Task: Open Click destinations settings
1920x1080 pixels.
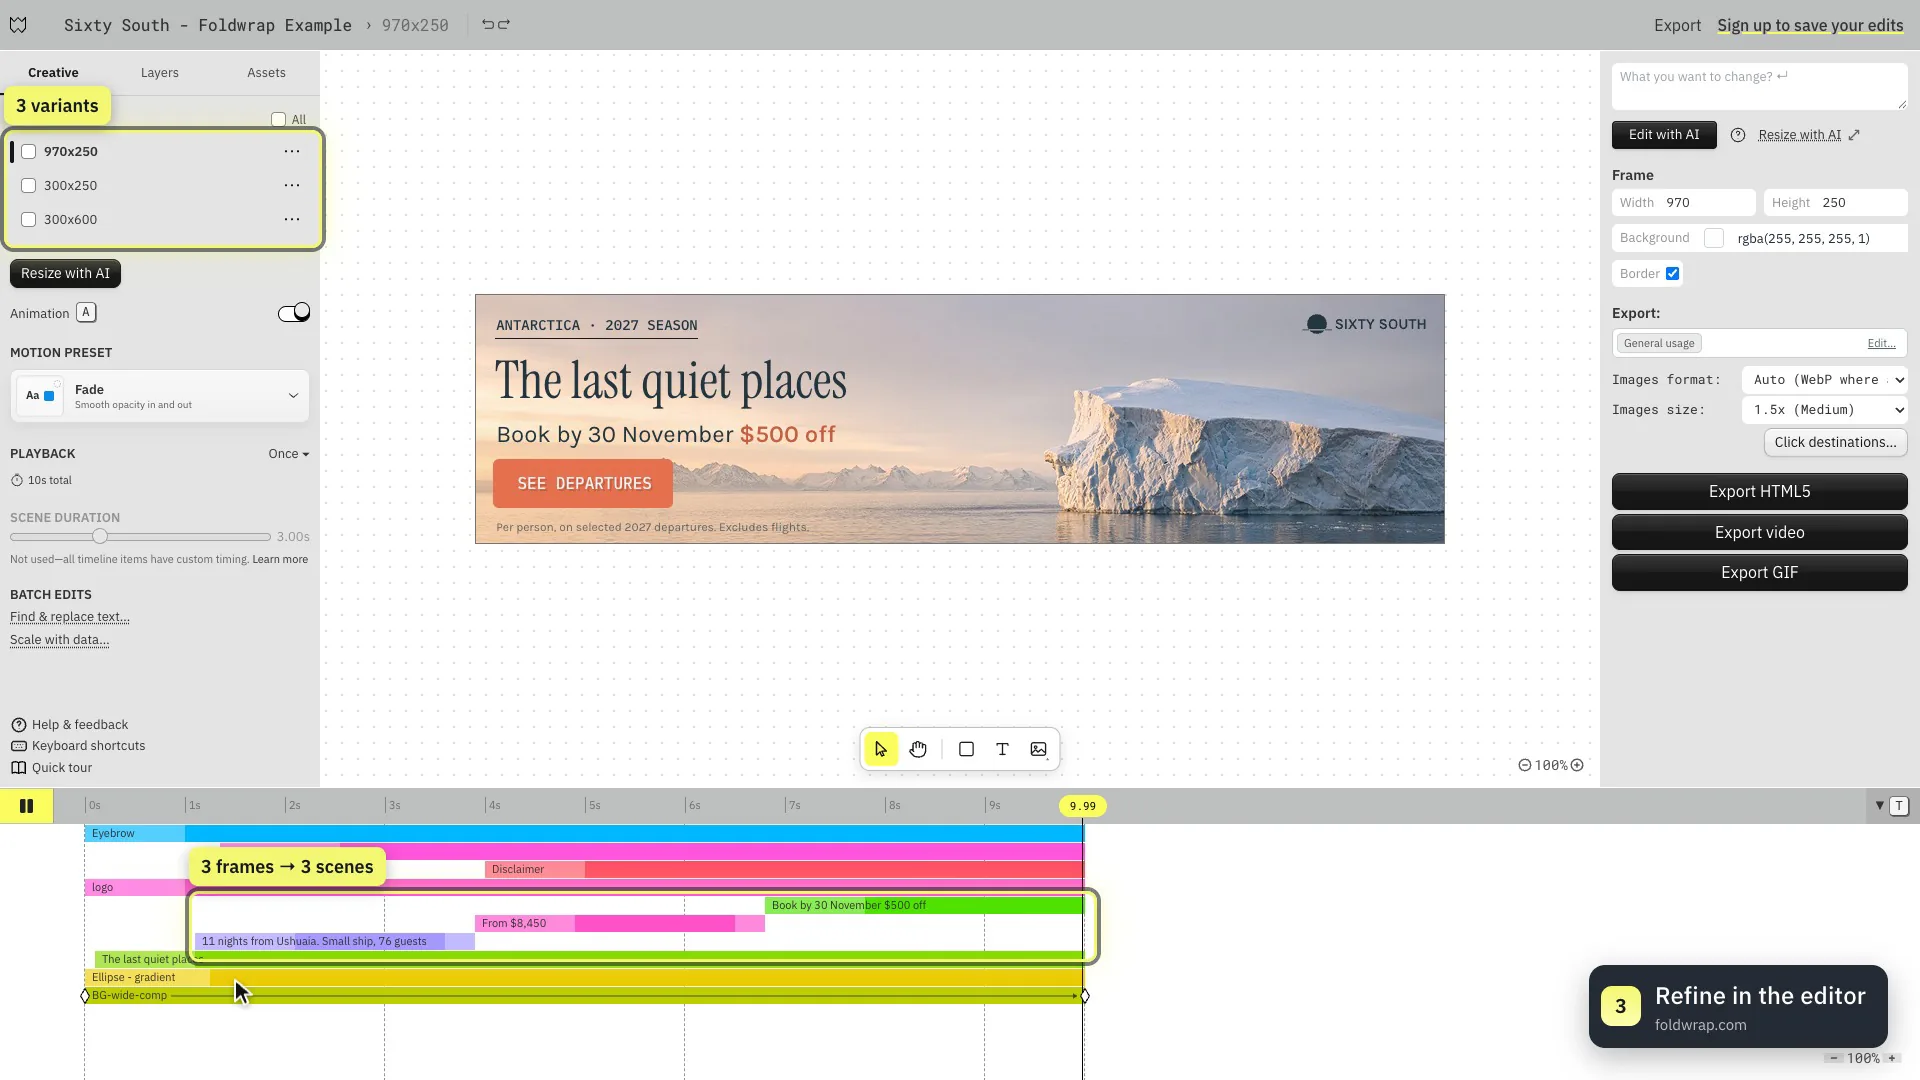Action: coord(1835,443)
